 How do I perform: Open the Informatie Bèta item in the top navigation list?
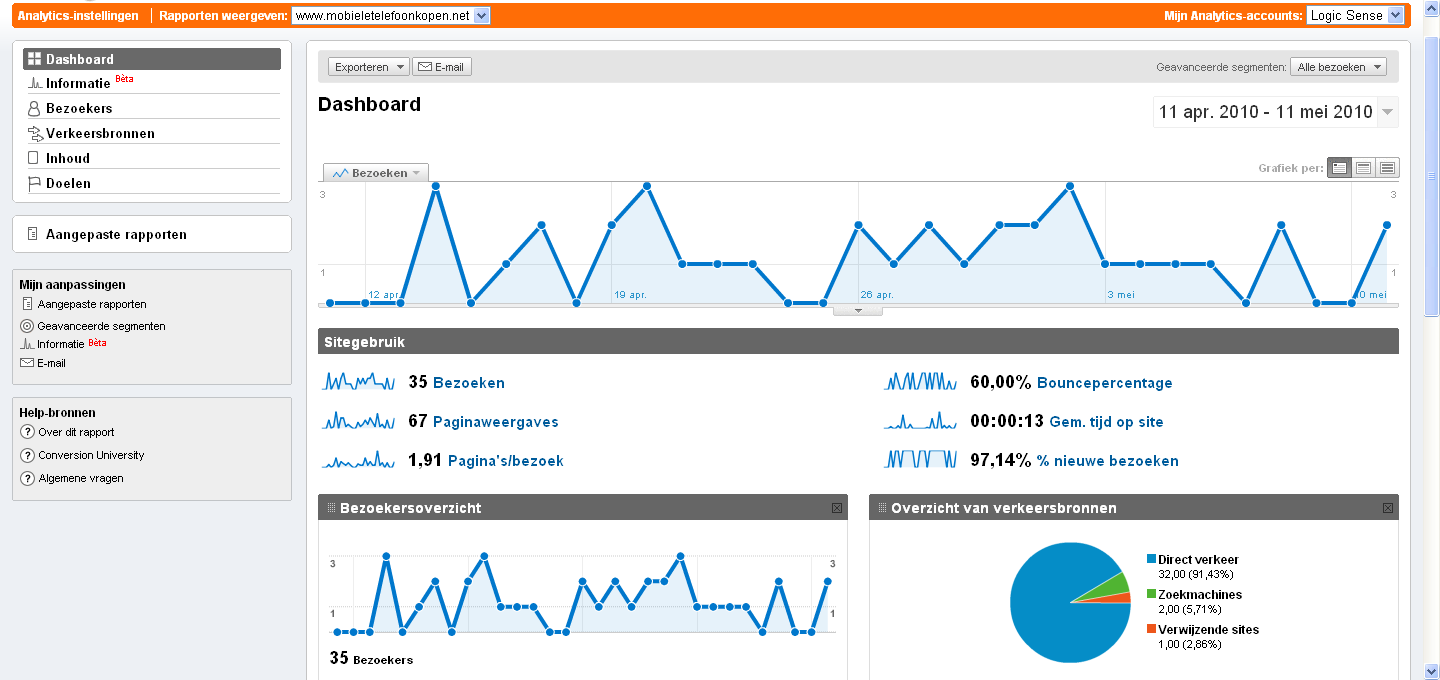point(152,83)
